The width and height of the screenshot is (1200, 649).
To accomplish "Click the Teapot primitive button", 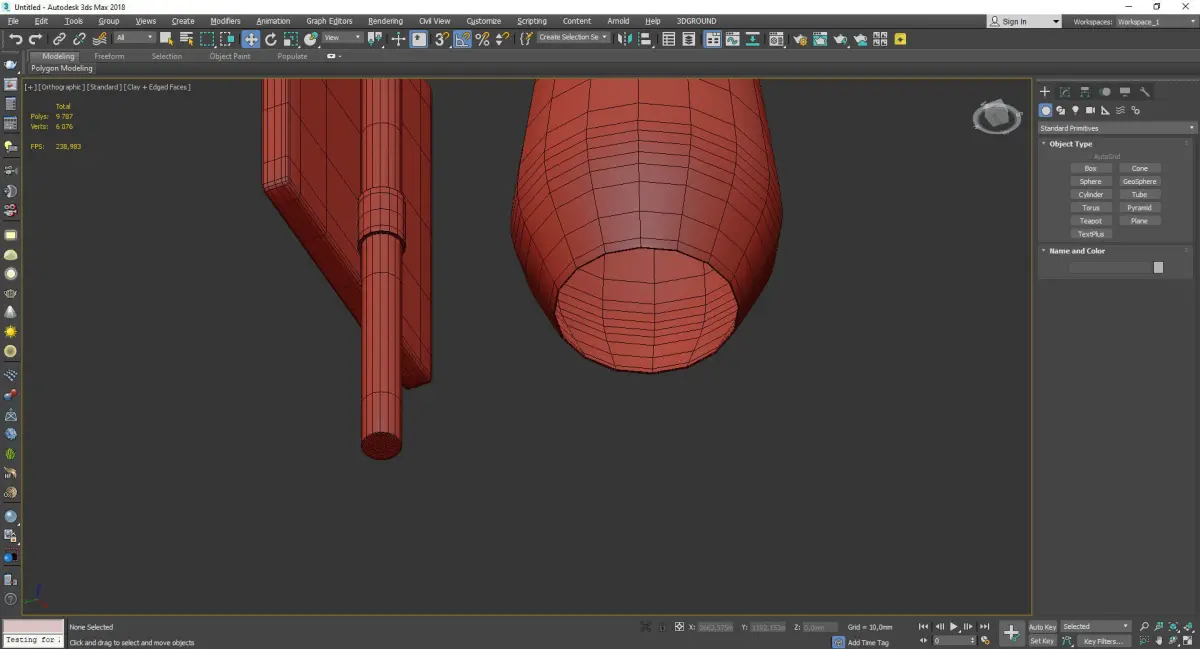I will (1090, 221).
